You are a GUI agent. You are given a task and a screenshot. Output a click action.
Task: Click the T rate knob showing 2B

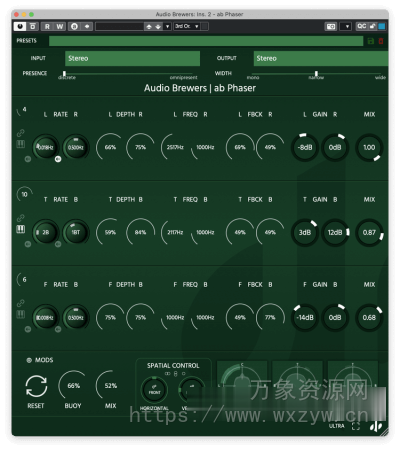(45, 232)
